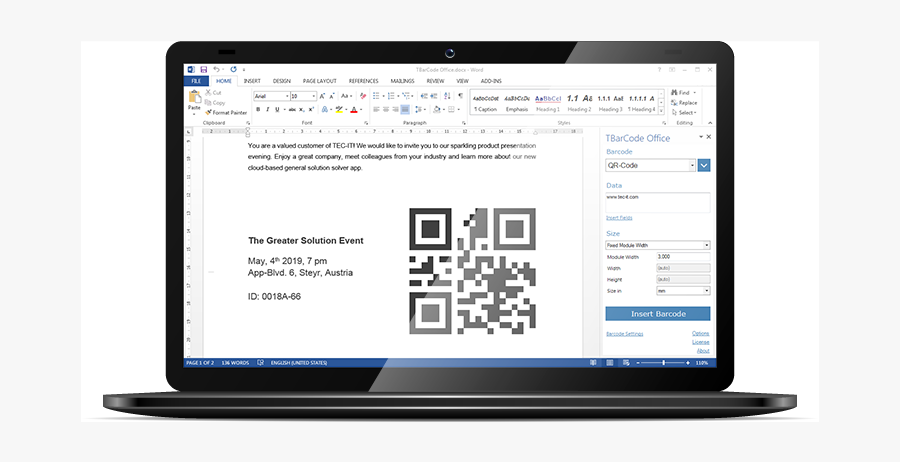The image size is (900, 462).
Task: Switch to the PAGE LAYOUT ribbon tab
Action: (320, 81)
